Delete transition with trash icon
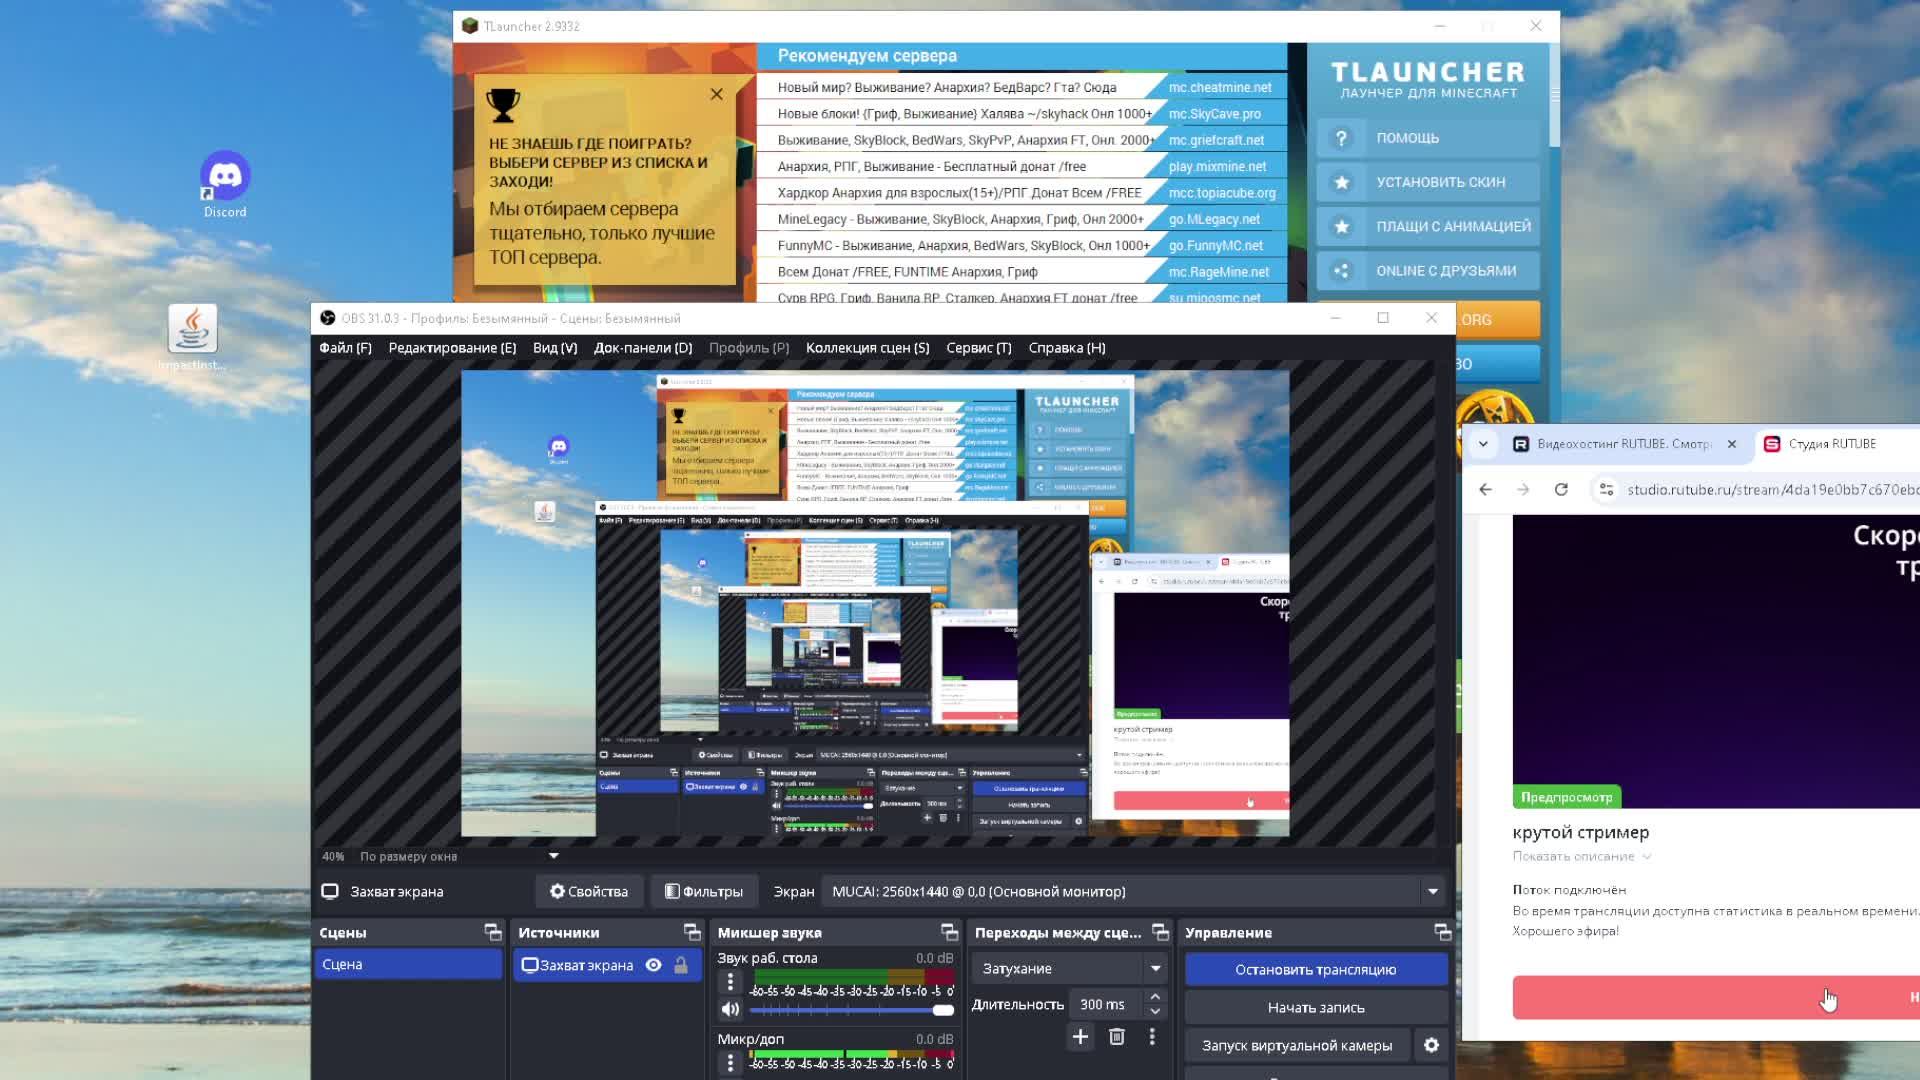Image resolution: width=1920 pixels, height=1080 pixels. 1117,1037
